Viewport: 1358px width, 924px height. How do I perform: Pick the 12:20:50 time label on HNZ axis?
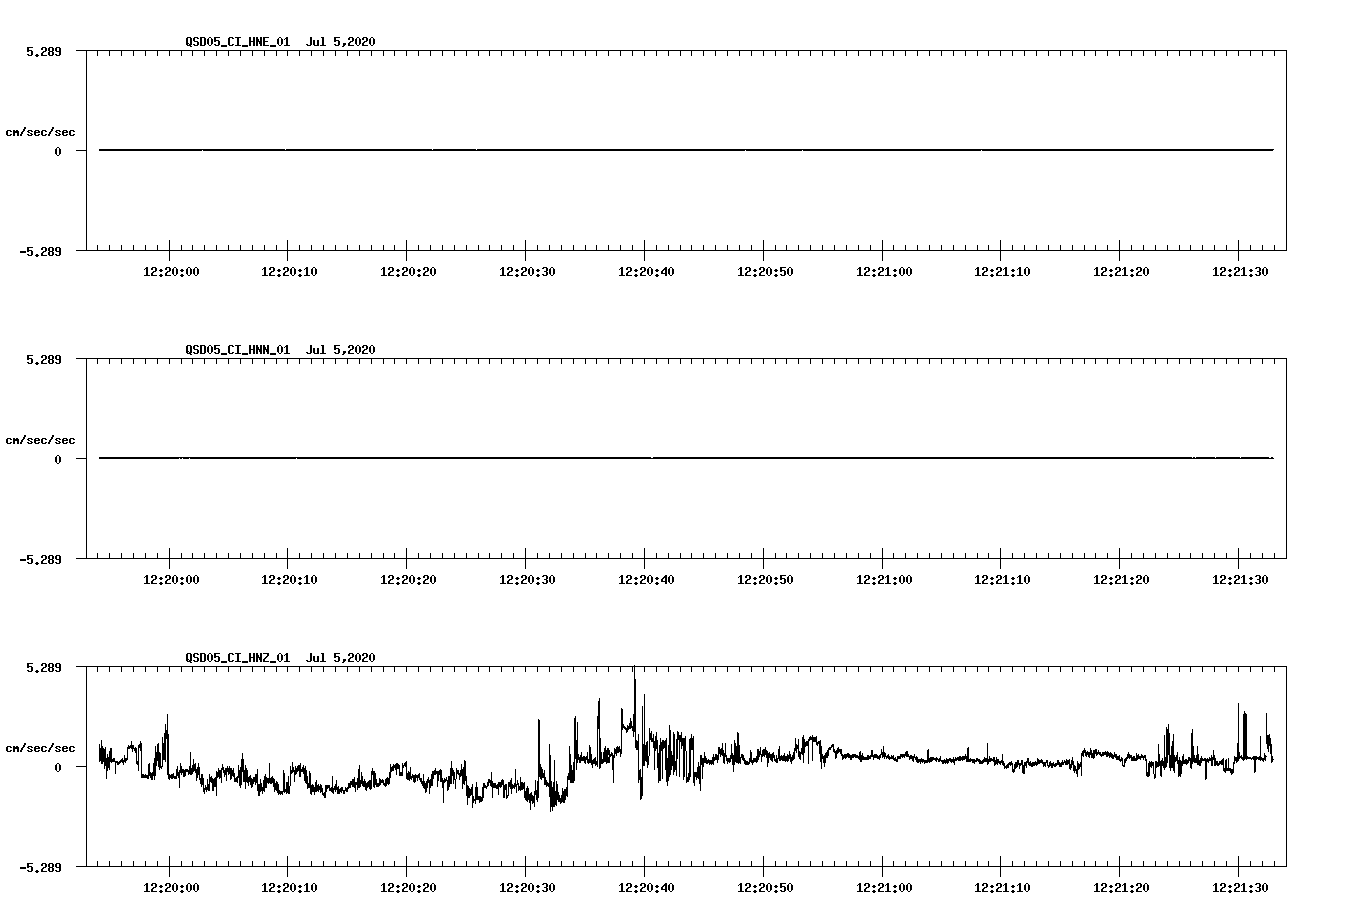click(x=765, y=887)
